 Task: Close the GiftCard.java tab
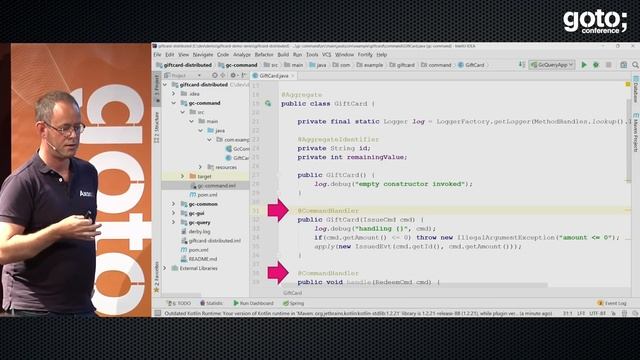293,76
